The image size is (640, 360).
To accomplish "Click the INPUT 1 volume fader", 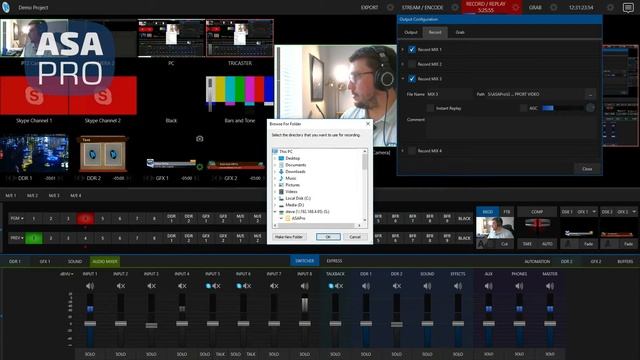I will click(90, 324).
